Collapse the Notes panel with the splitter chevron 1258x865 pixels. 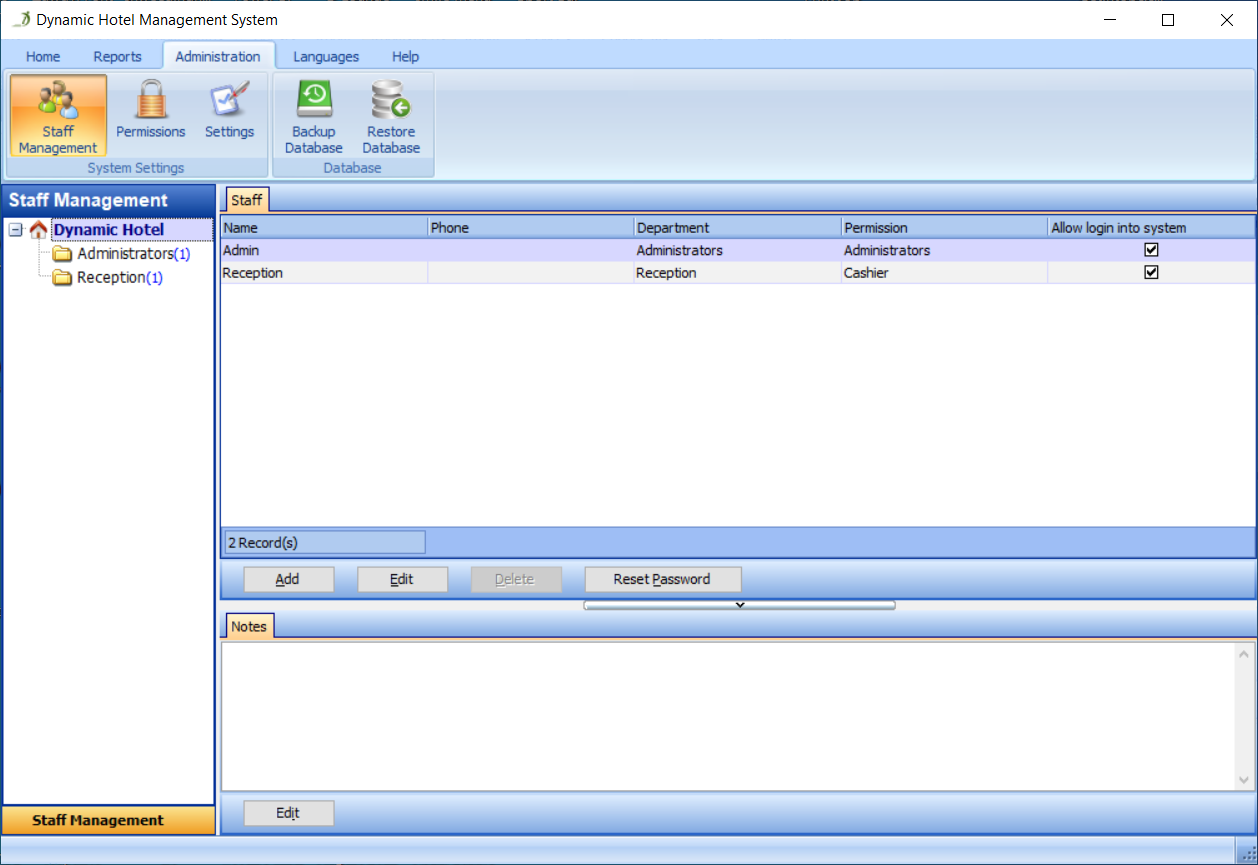tap(739, 605)
